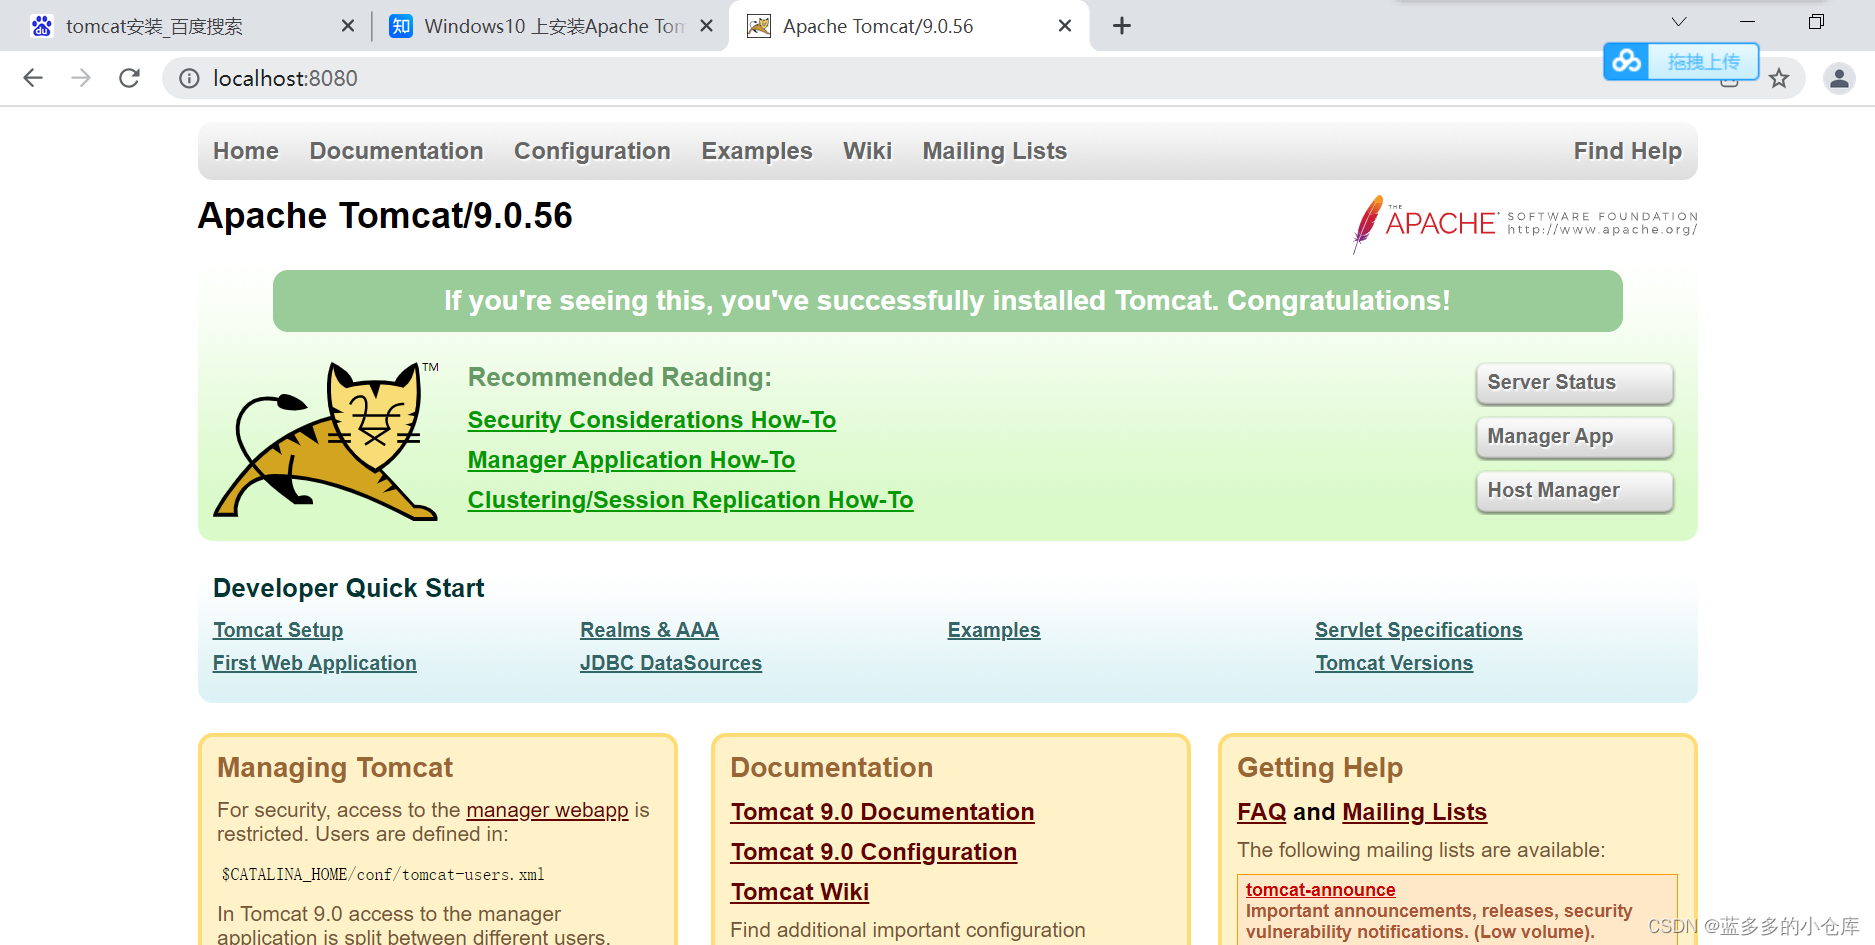Click the Tomcat cat logo image
This screenshot has height=945, width=1875.
tap(326, 441)
